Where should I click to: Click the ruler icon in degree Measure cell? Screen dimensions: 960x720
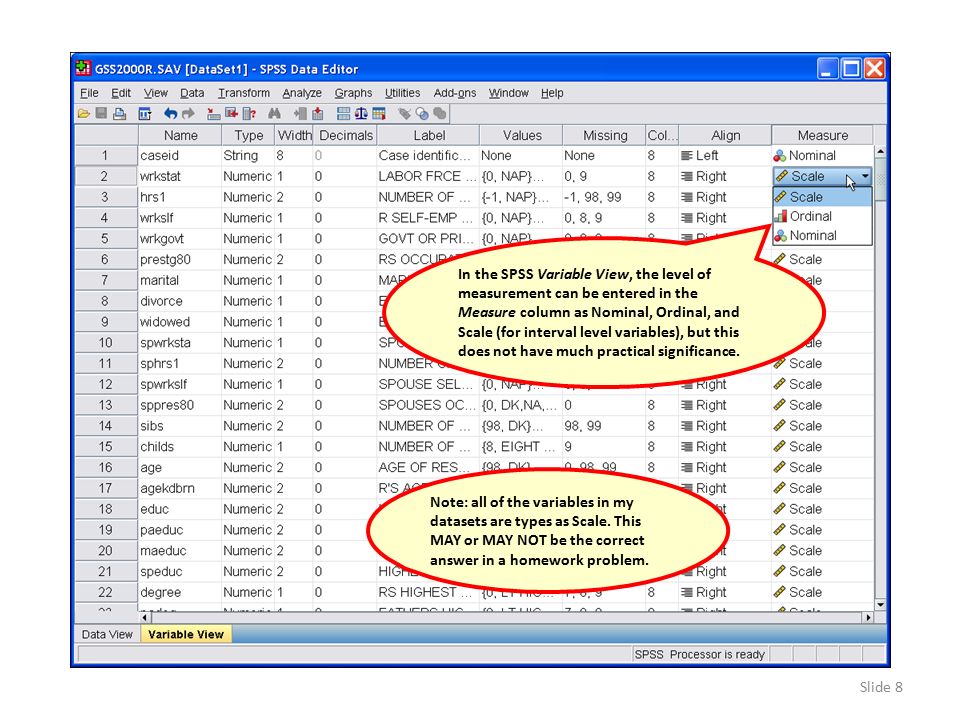(x=779, y=593)
